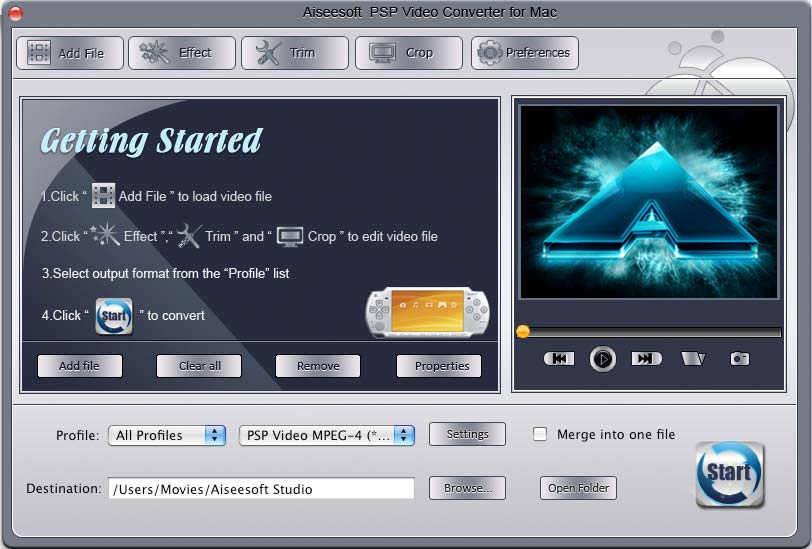Click the Destination path text field
Viewport: 812px width, 549px height.
tap(261, 489)
